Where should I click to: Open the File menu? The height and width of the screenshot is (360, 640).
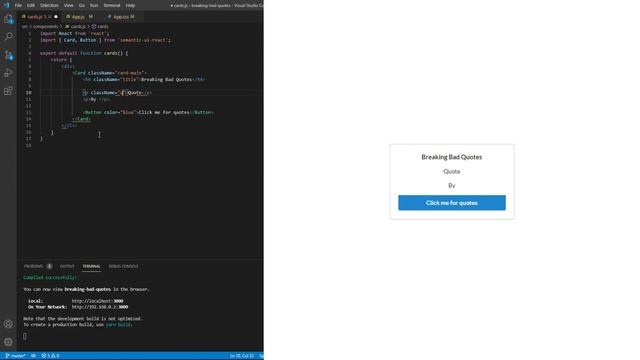click(x=18, y=5)
